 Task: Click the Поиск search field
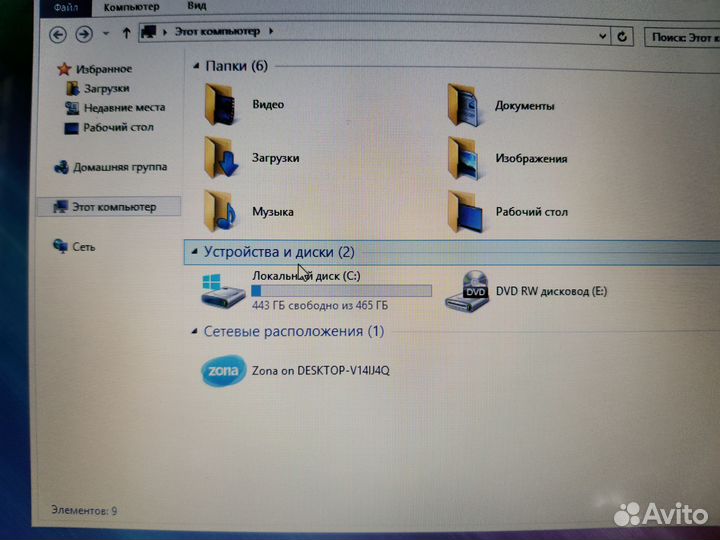point(682,38)
